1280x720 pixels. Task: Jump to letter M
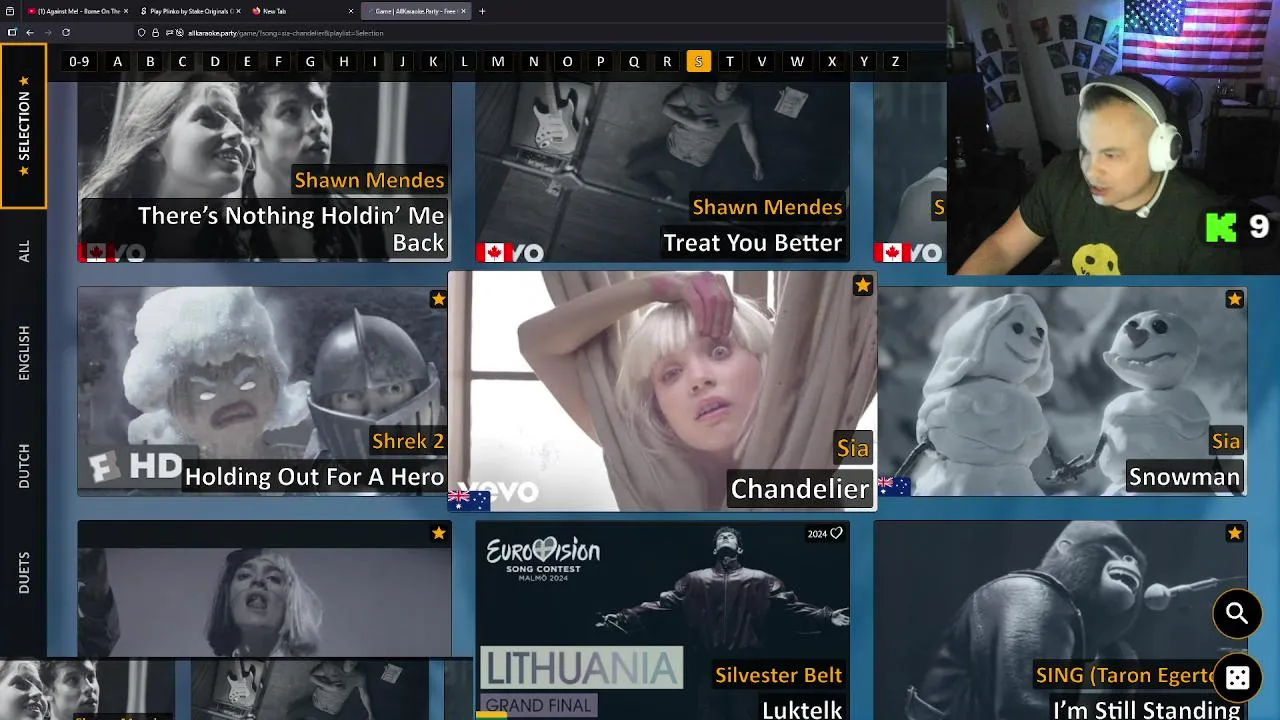498,62
